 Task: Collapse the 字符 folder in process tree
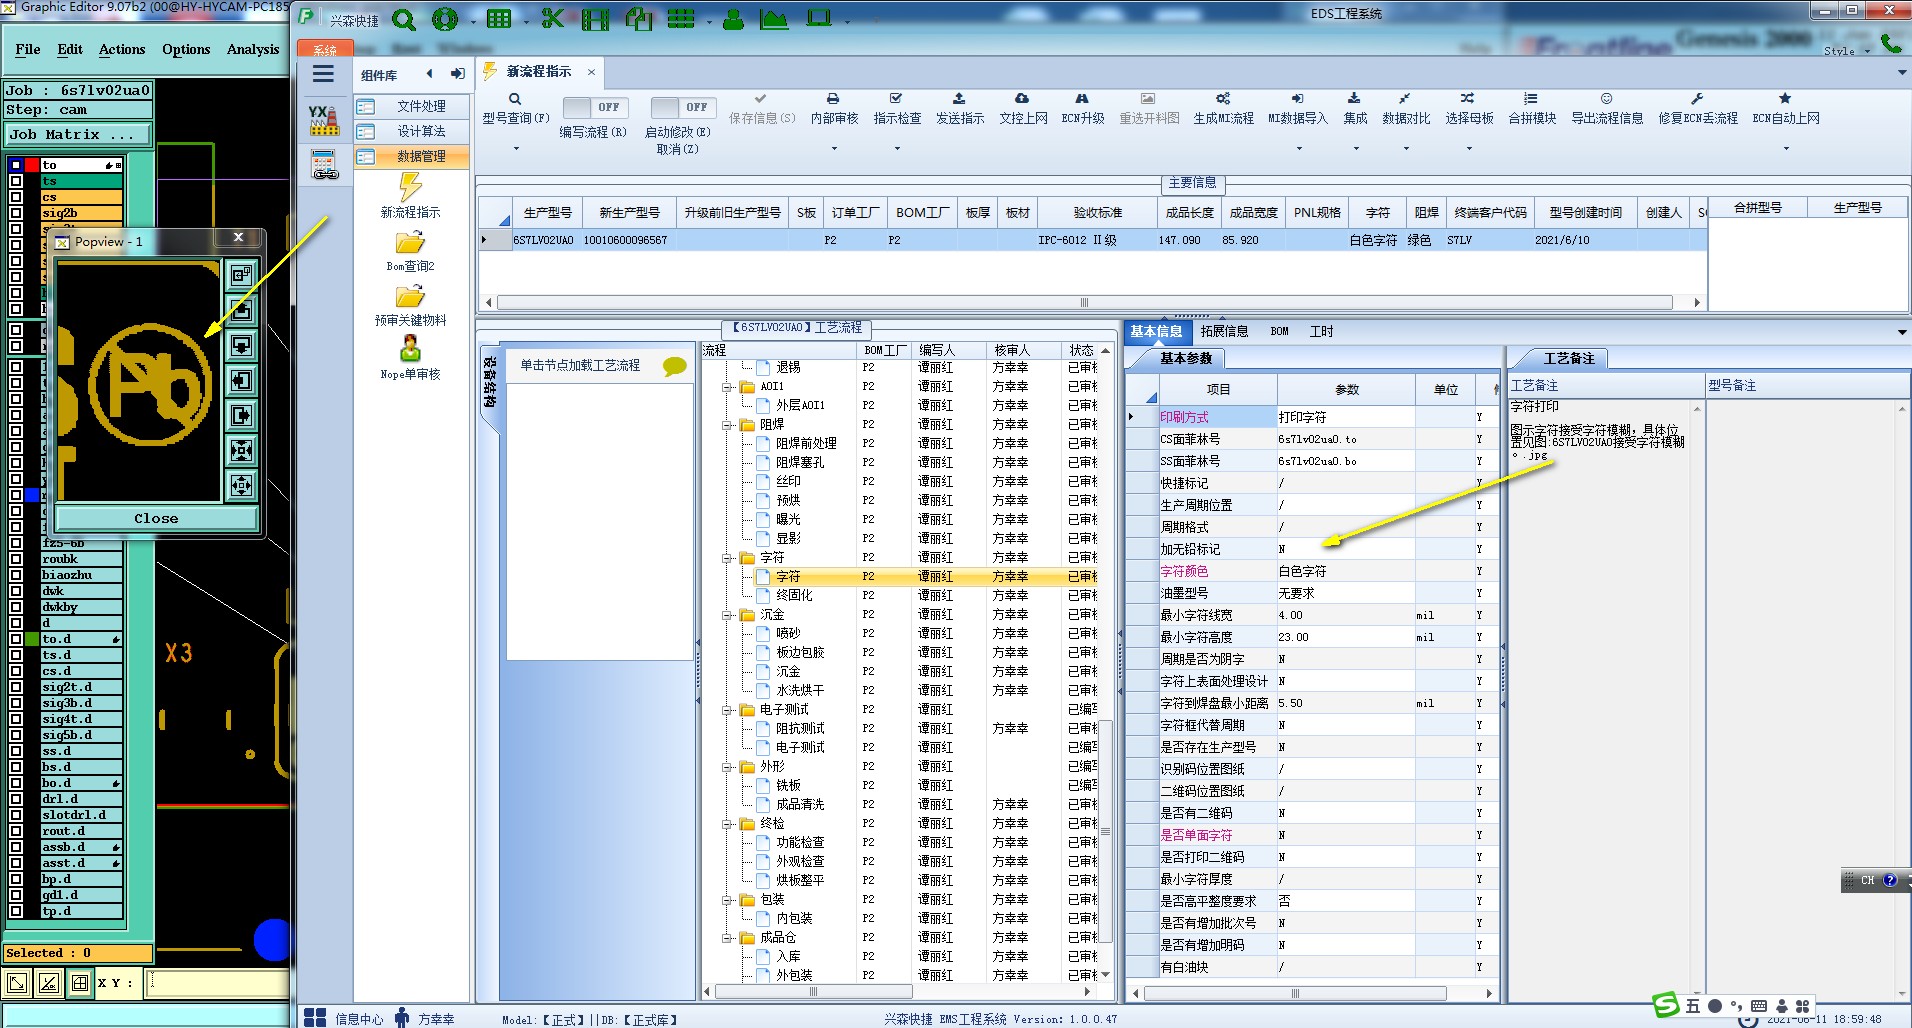[x=727, y=558]
